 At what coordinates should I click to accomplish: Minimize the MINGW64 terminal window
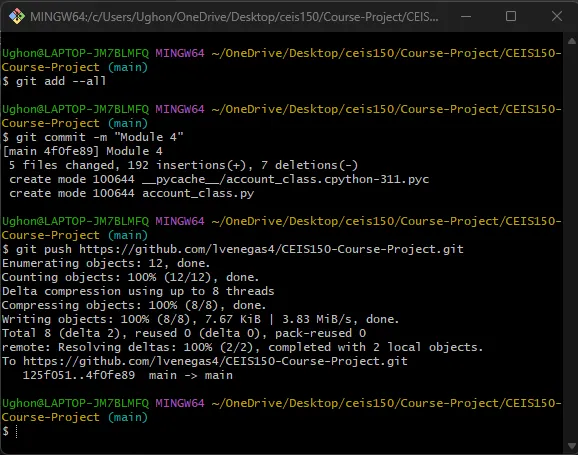466,17
